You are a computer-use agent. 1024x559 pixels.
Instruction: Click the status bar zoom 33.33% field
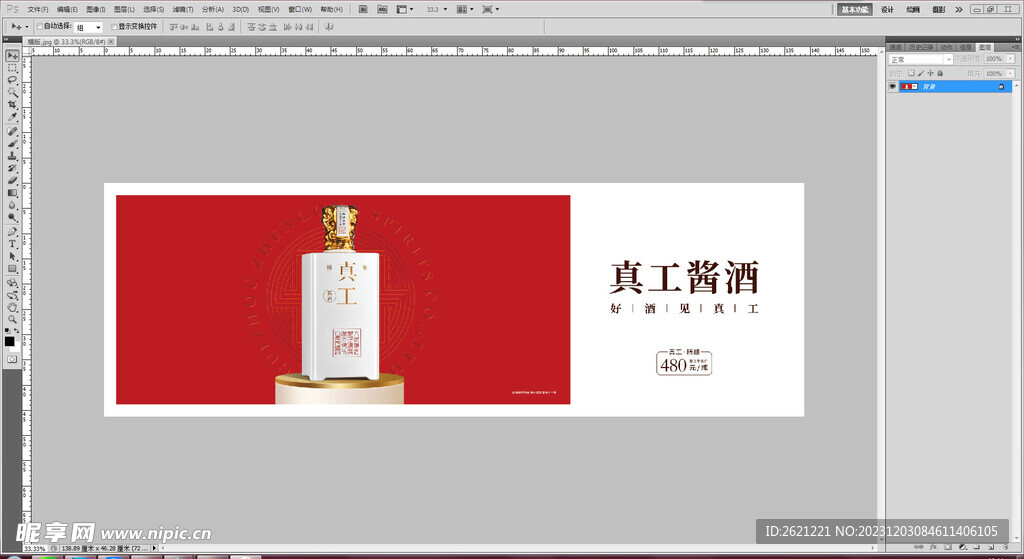(35, 549)
